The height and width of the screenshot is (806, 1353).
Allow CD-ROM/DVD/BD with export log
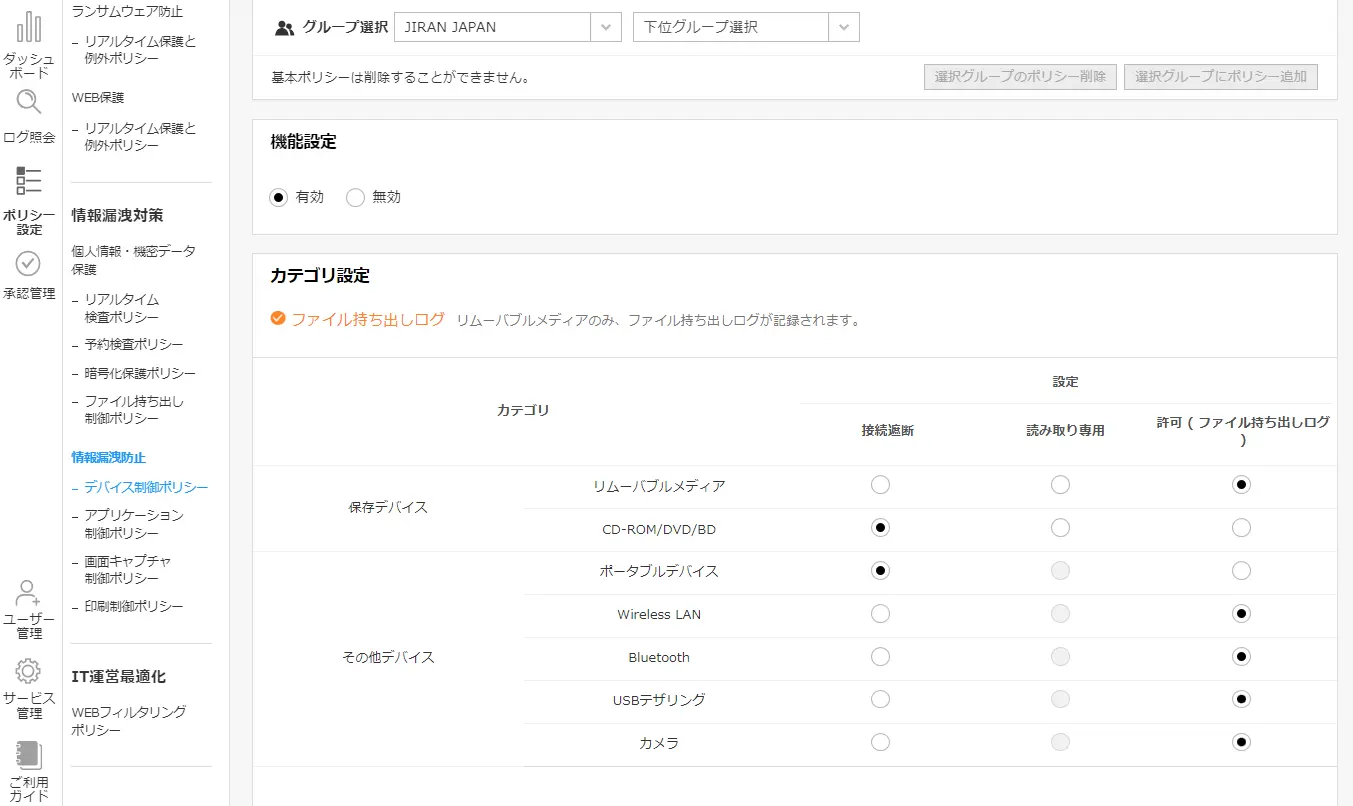1241,528
